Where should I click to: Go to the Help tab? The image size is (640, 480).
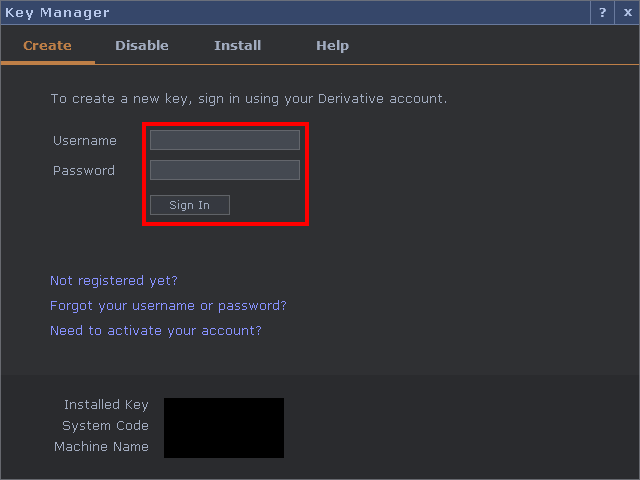tap(332, 46)
